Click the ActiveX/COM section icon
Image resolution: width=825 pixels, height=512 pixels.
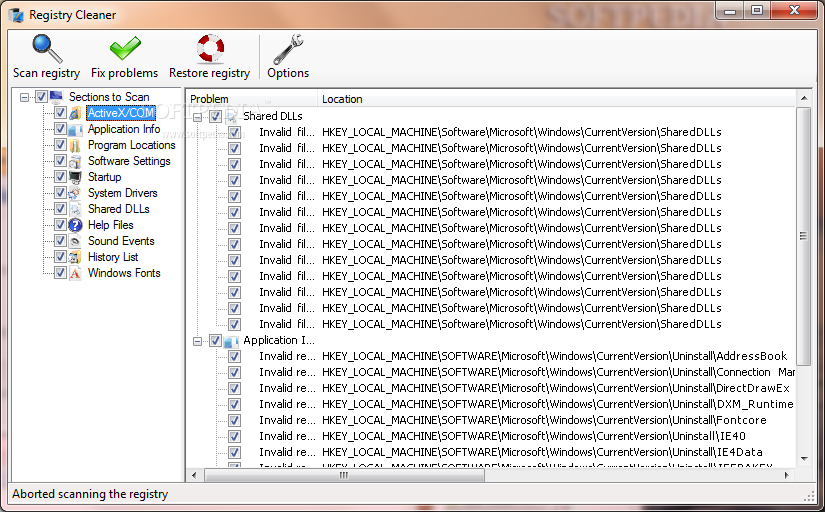coord(75,113)
